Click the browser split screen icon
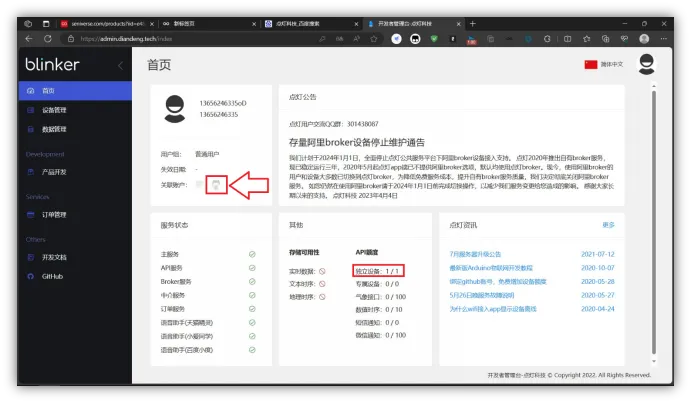The width and height of the screenshot is (691, 404). [568, 39]
